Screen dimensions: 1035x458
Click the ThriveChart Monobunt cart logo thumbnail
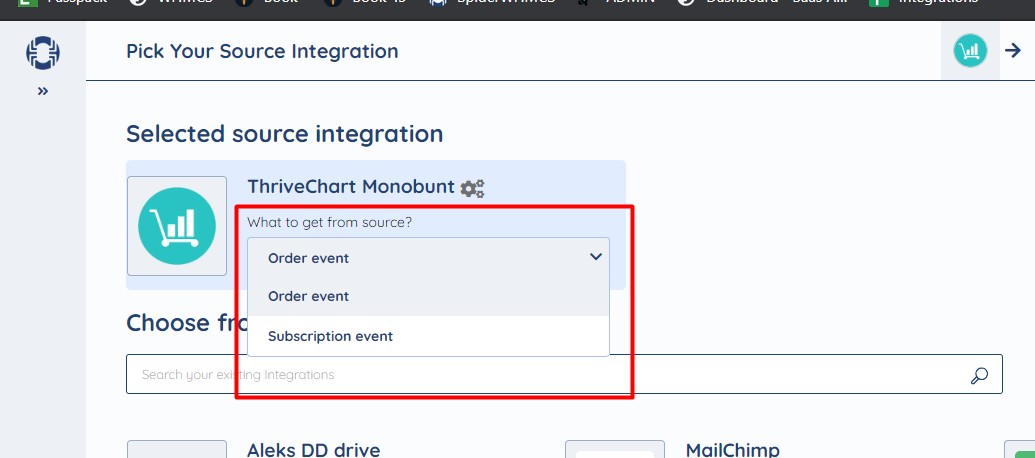(177, 226)
